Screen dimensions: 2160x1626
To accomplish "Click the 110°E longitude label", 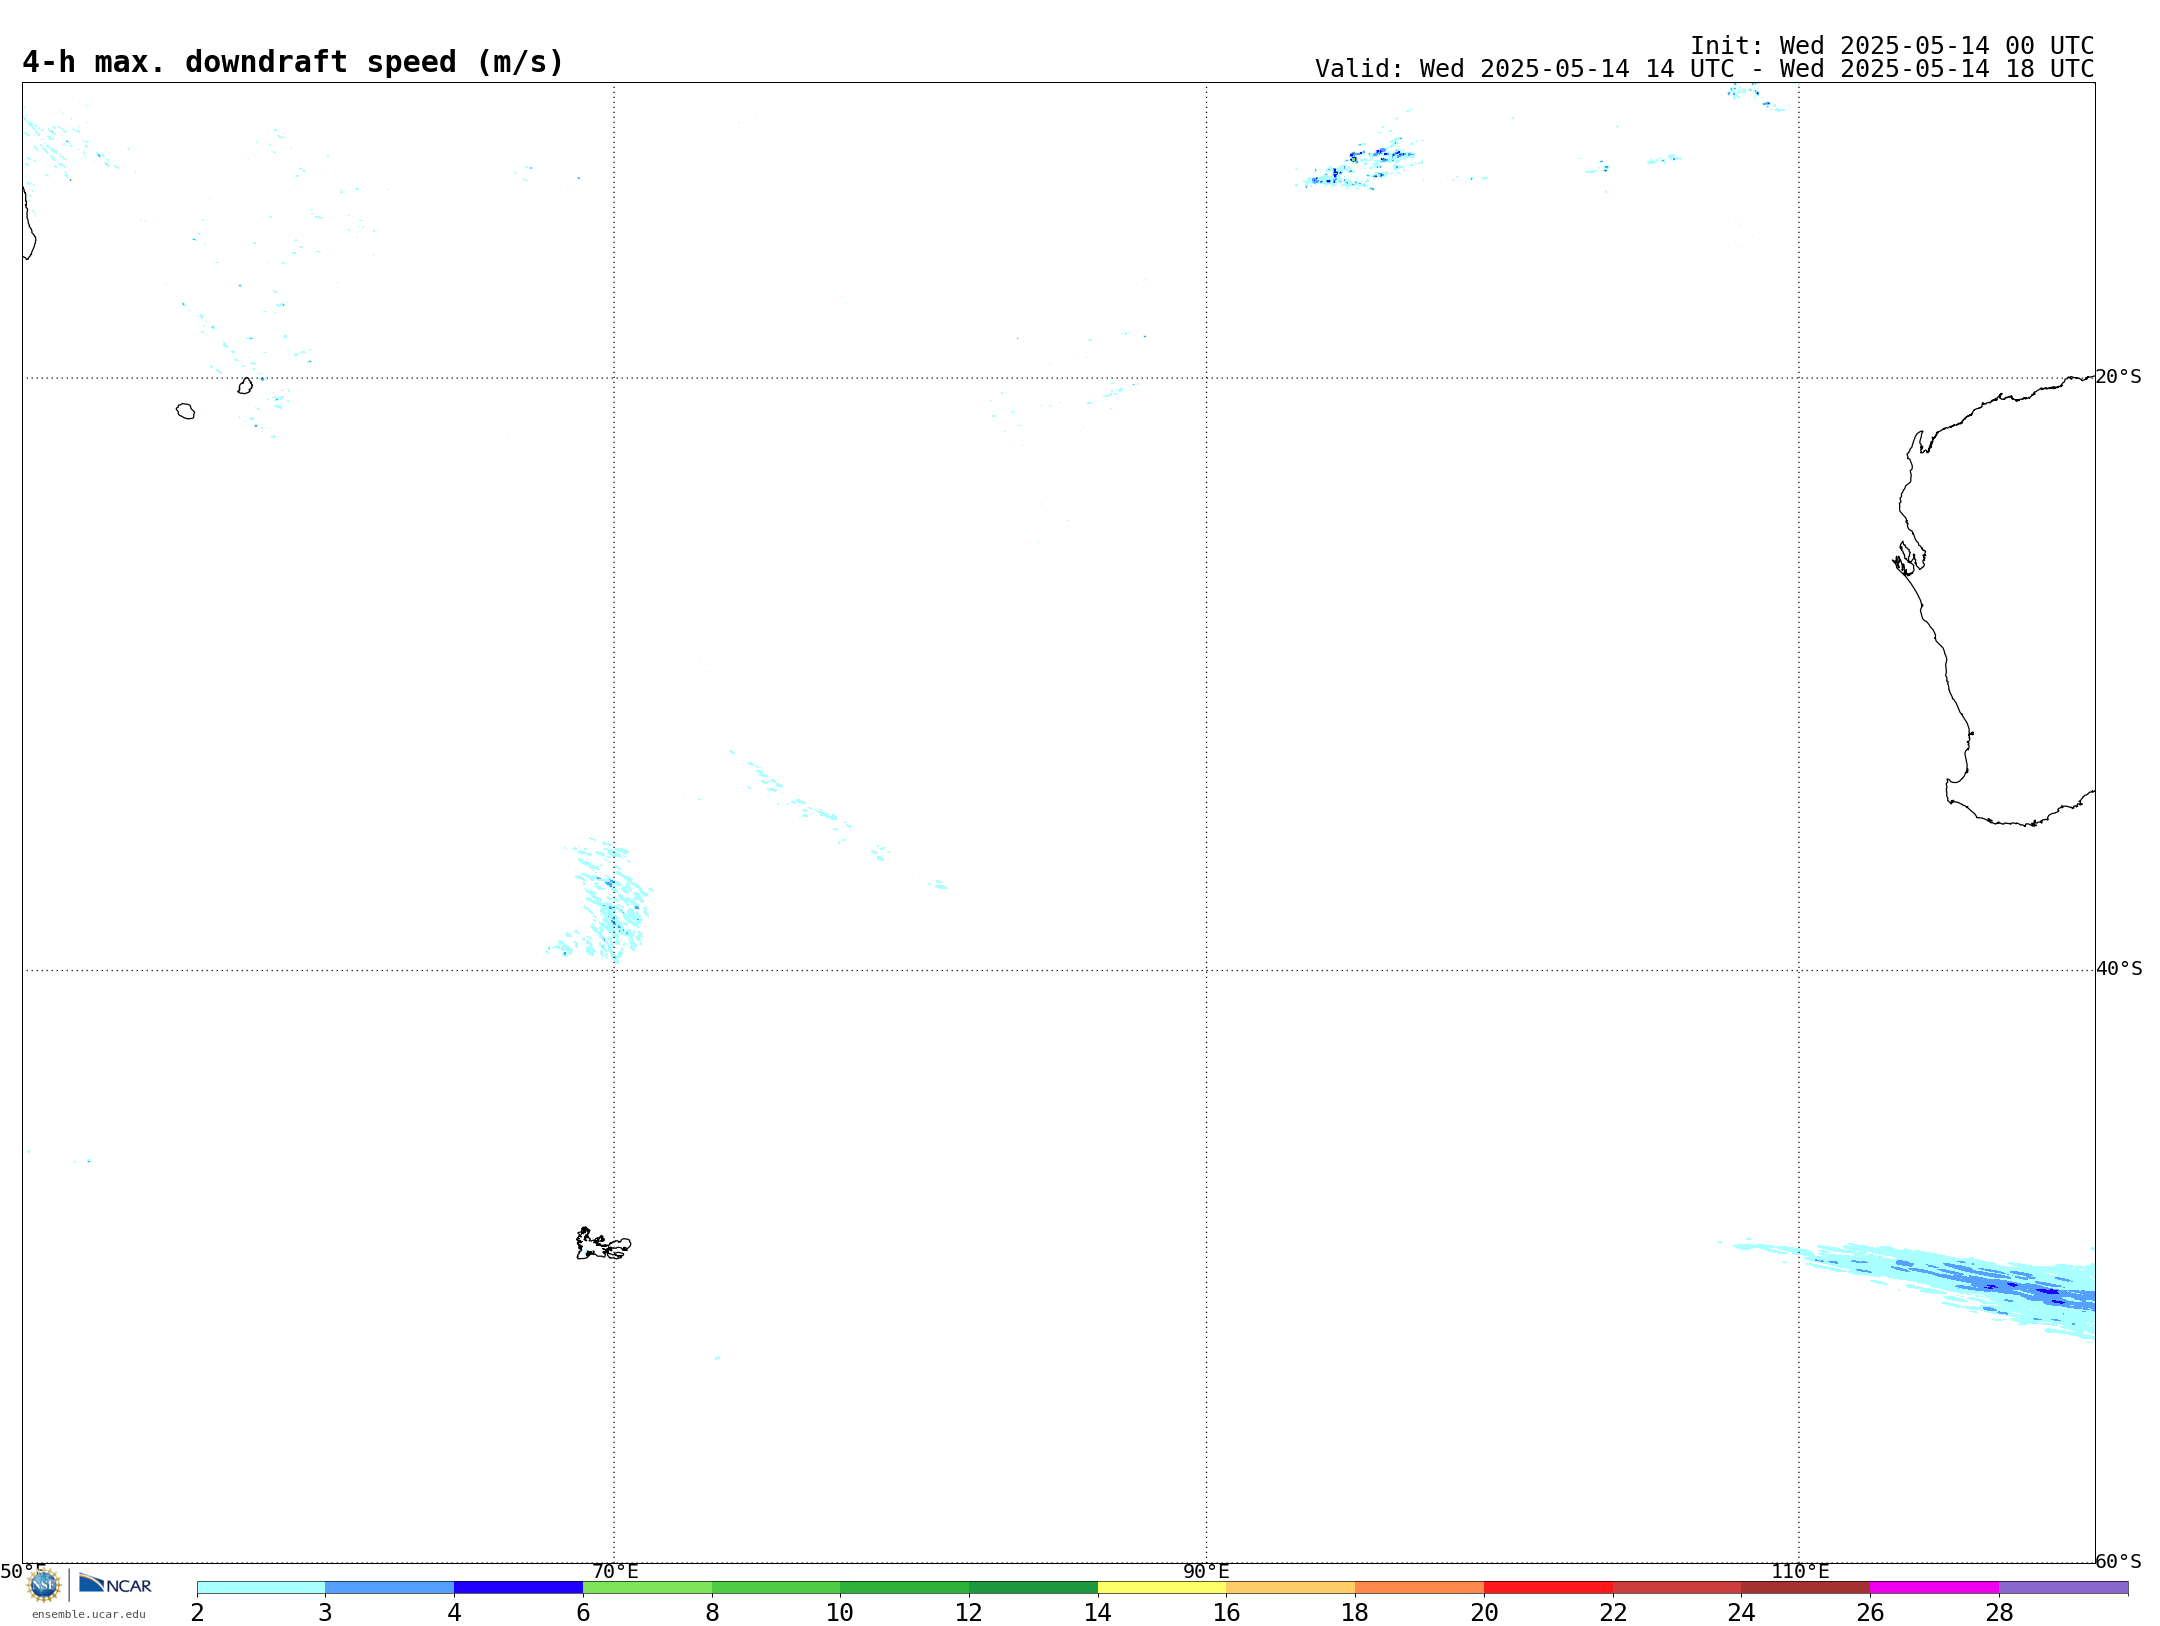I will click(1800, 1571).
